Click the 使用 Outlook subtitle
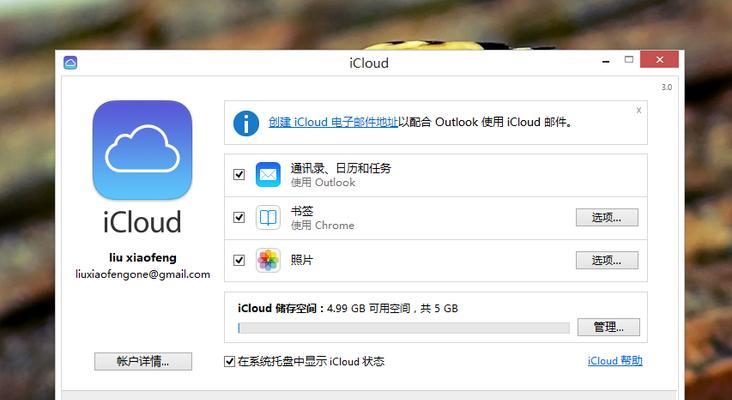Viewport: 732px width, 400px height. [323, 182]
